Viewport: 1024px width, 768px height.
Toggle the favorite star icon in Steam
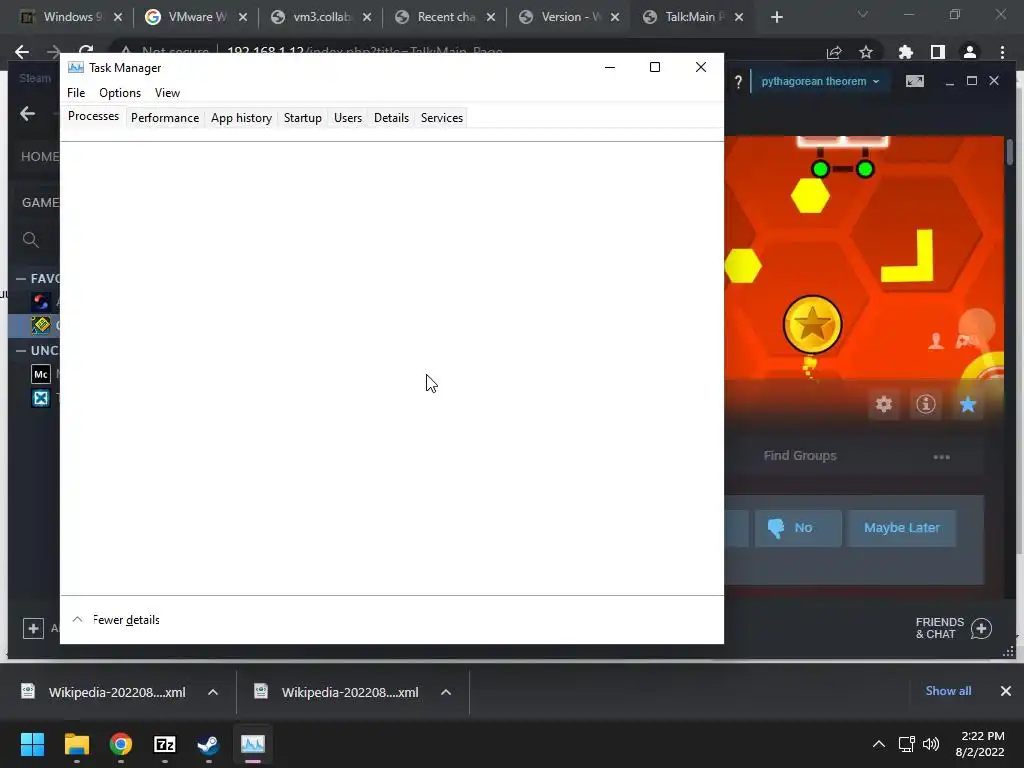(x=968, y=404)
